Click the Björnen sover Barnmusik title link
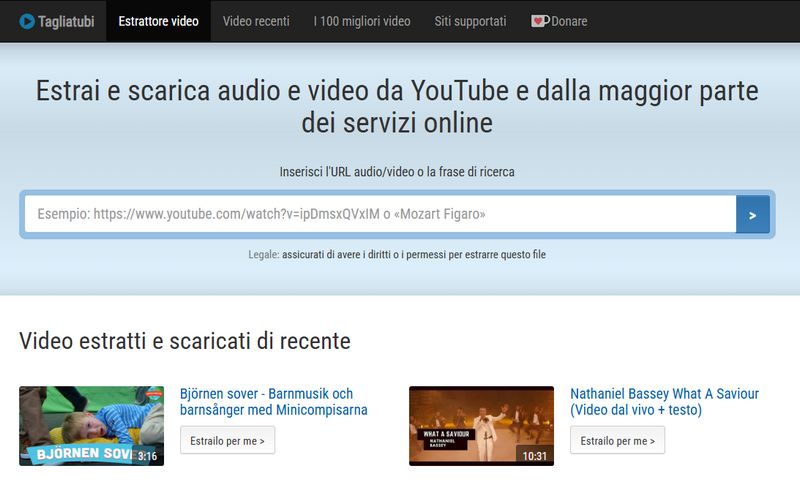800x488 pixels. (x=273, y=401)
